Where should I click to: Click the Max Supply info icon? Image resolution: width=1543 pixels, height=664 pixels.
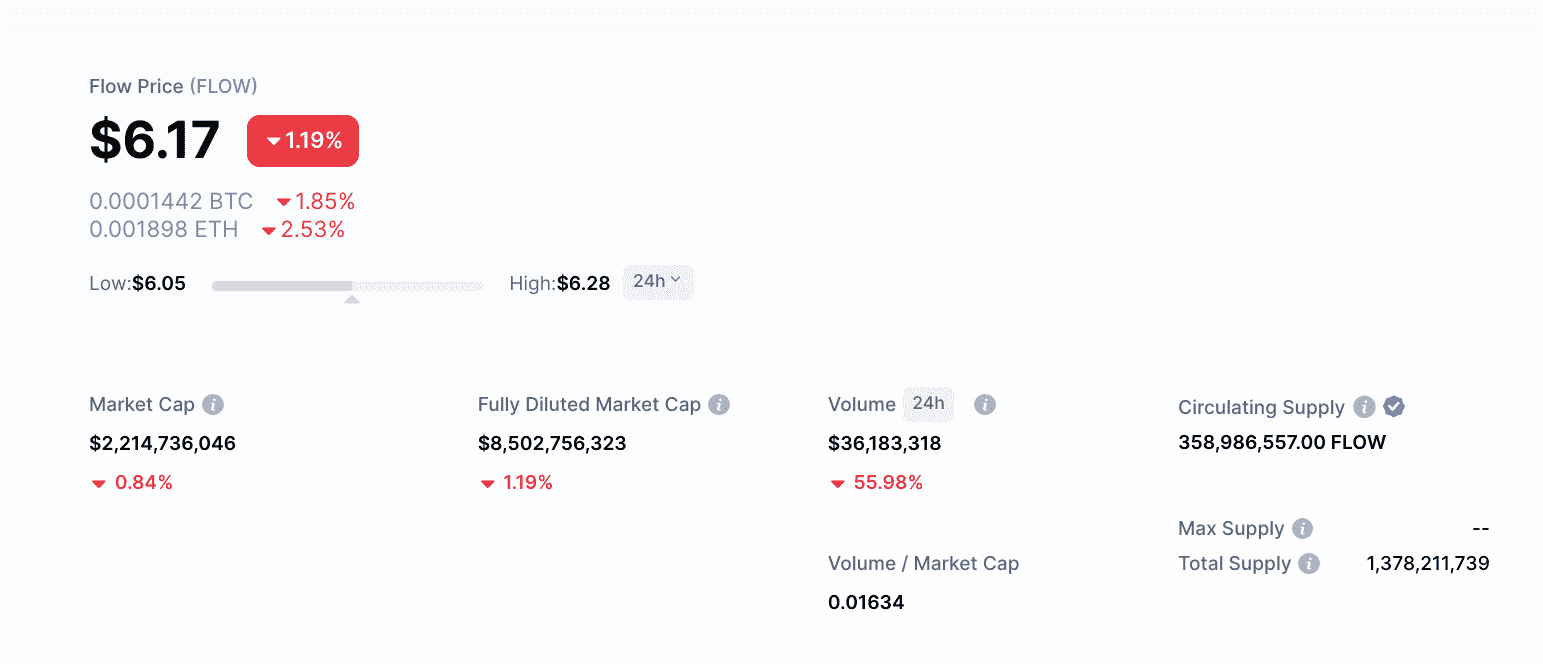[x=1302, y=529]
